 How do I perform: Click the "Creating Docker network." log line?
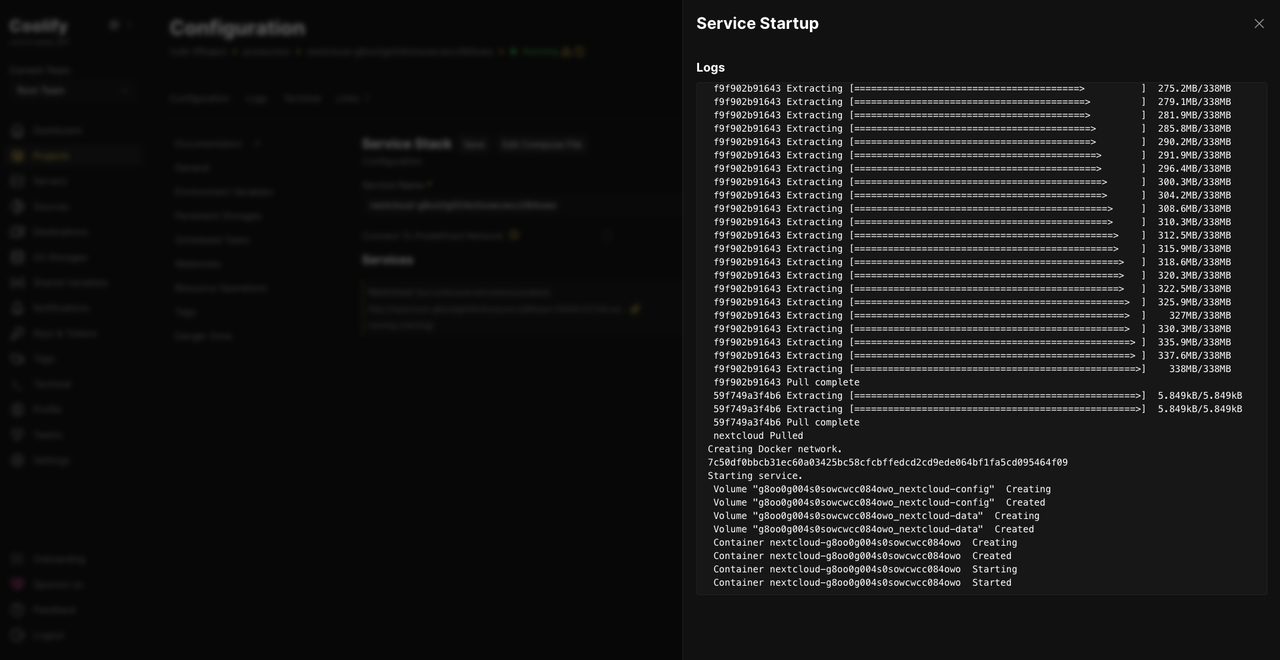(775, 449)
